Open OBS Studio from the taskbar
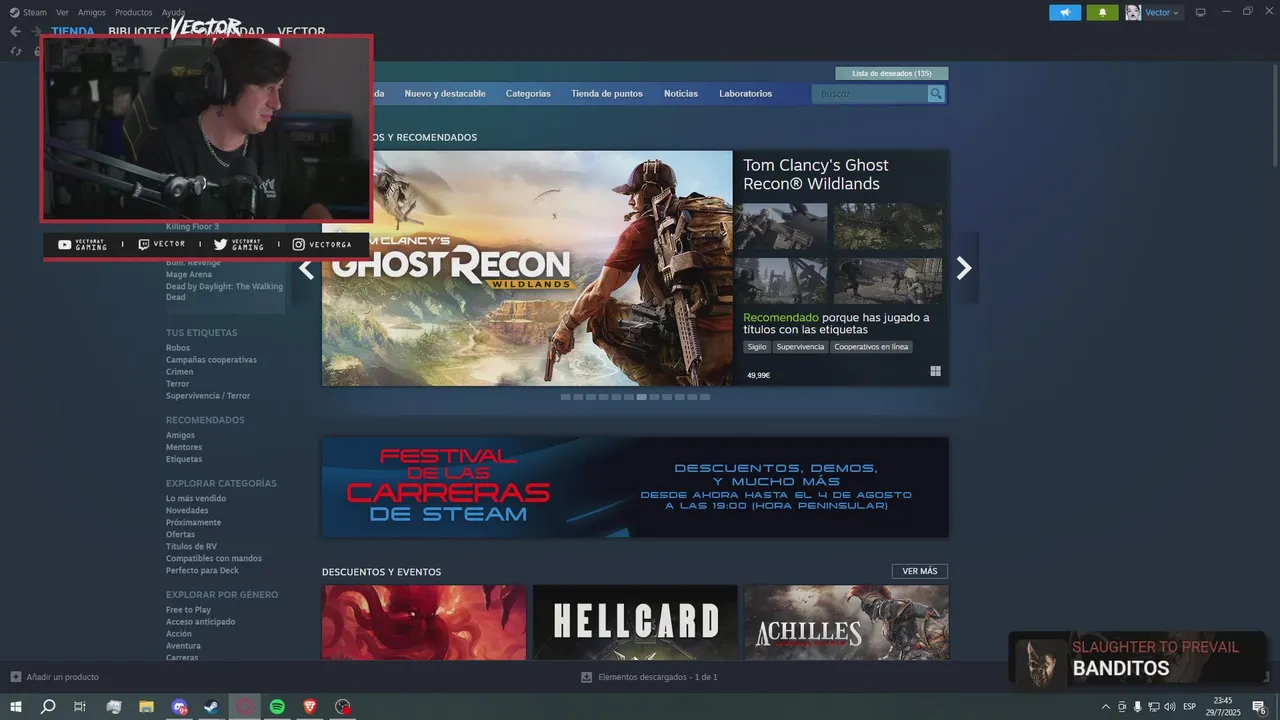 343,707
